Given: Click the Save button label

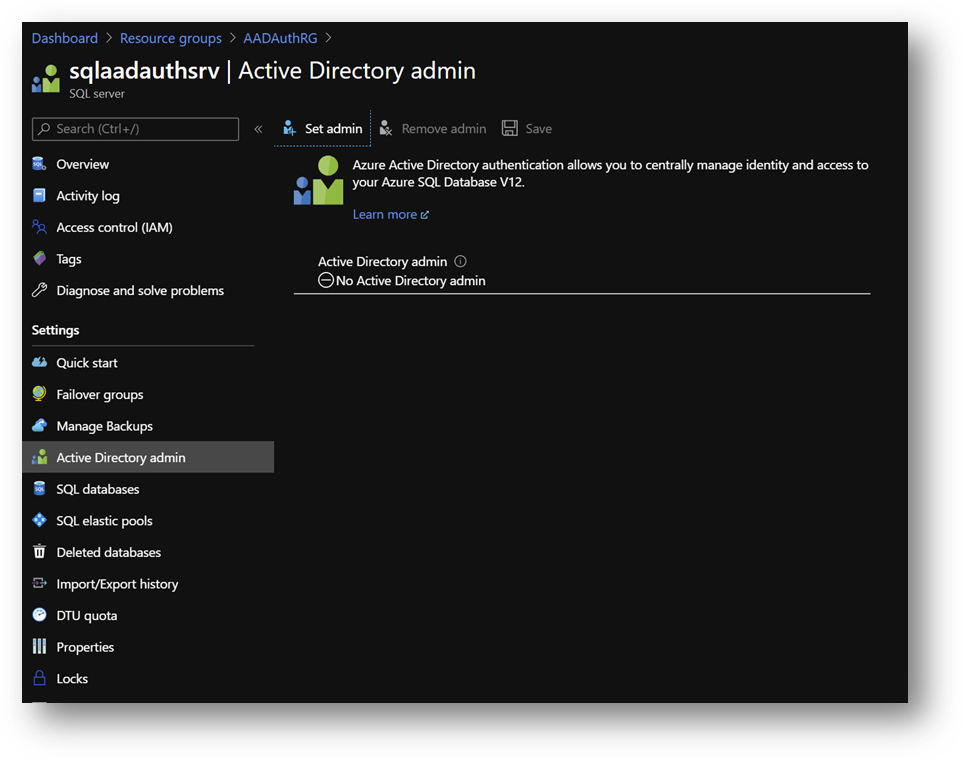Looking at the screenshot, I should 539,129.
